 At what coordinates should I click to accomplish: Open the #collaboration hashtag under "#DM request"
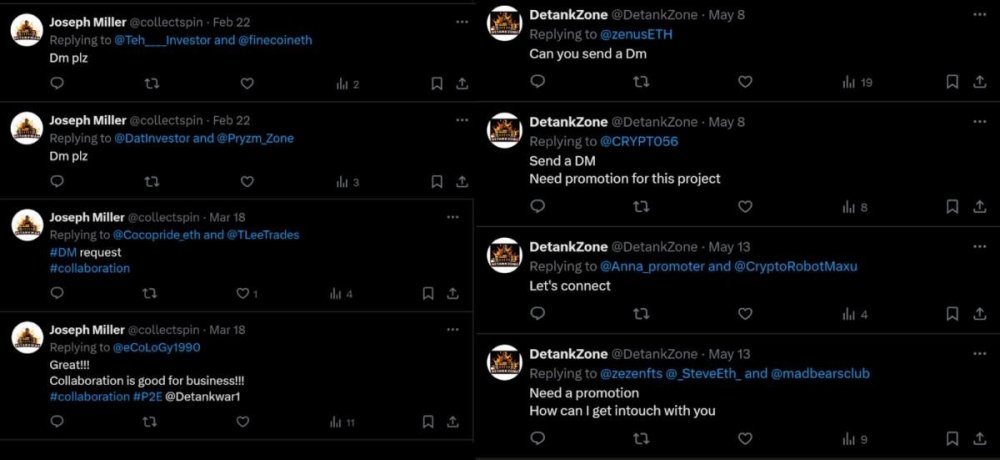[x=89, y=268]
